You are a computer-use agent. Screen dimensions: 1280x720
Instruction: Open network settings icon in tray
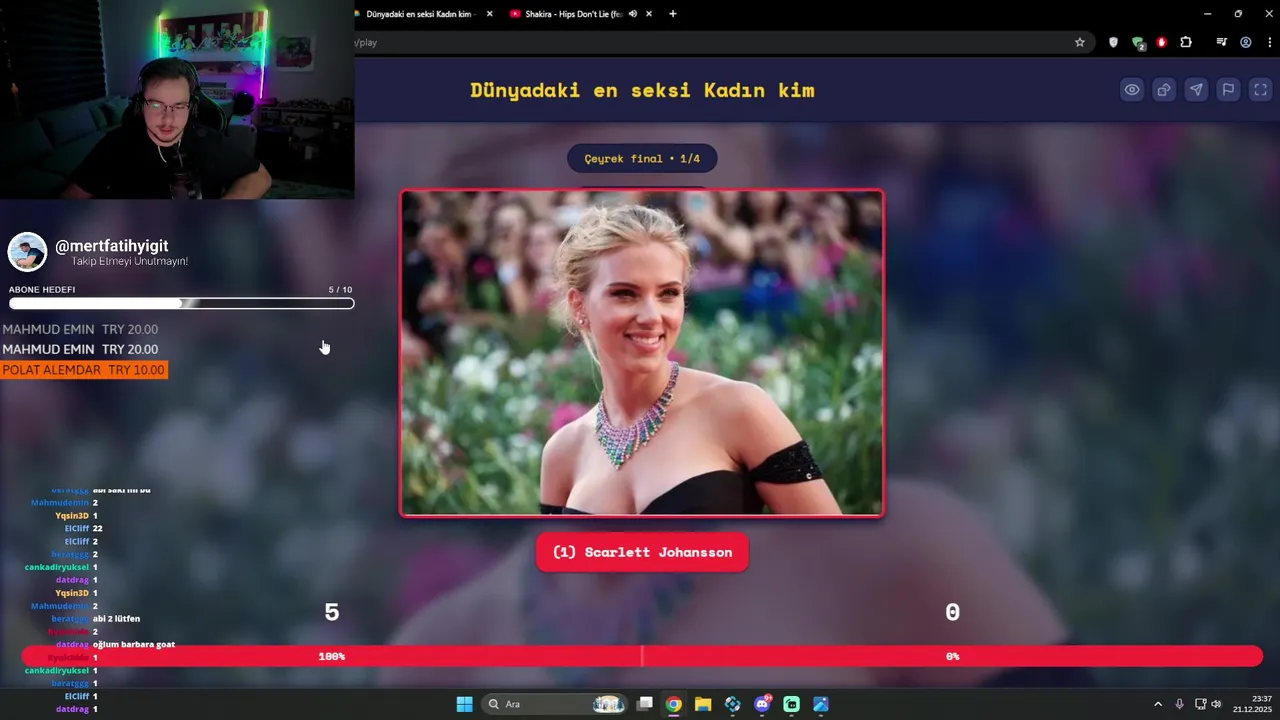point(1200,704)
